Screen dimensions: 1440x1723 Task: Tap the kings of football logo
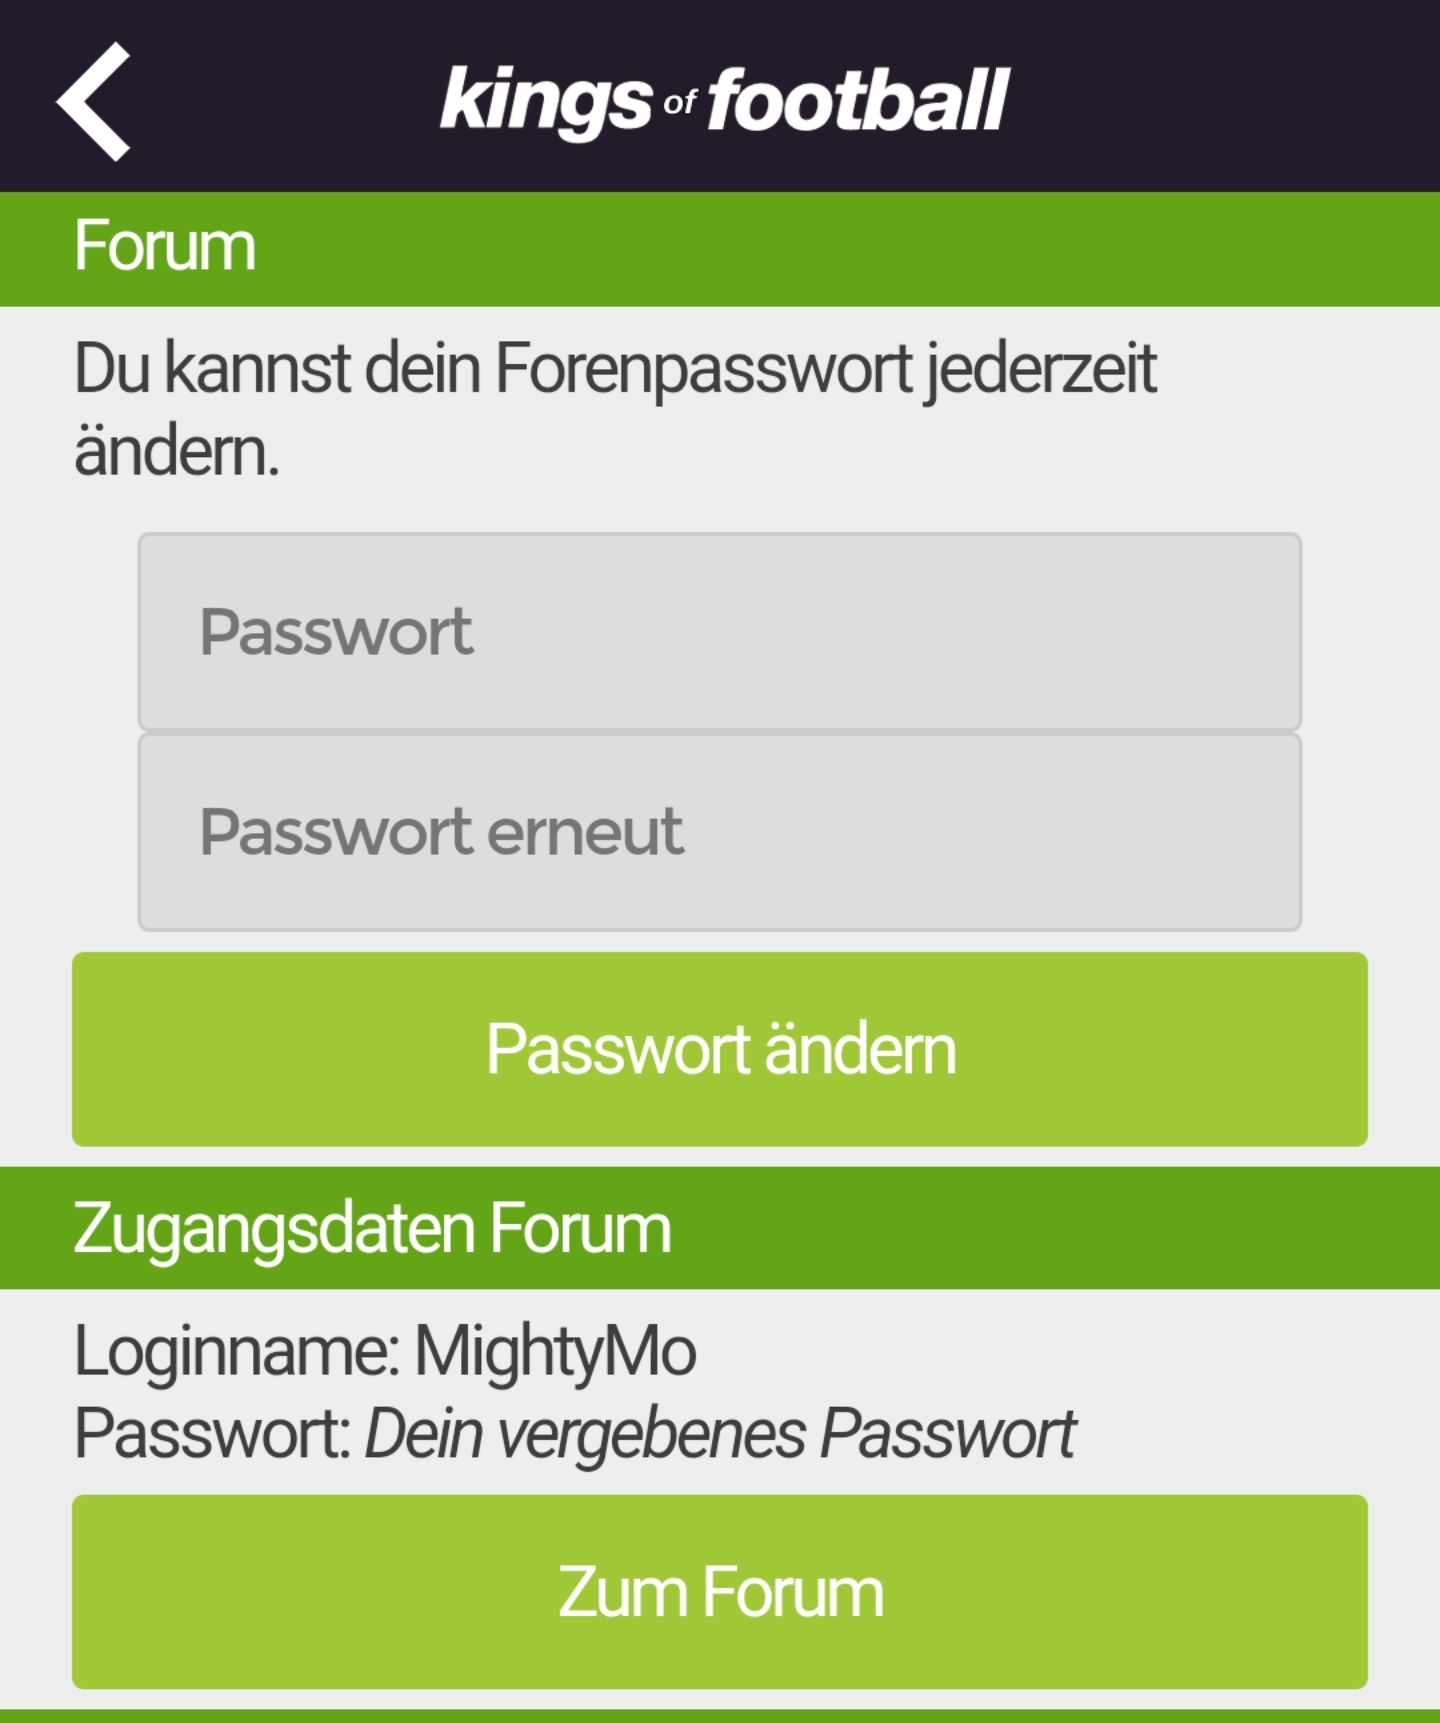tap(724, 100)
